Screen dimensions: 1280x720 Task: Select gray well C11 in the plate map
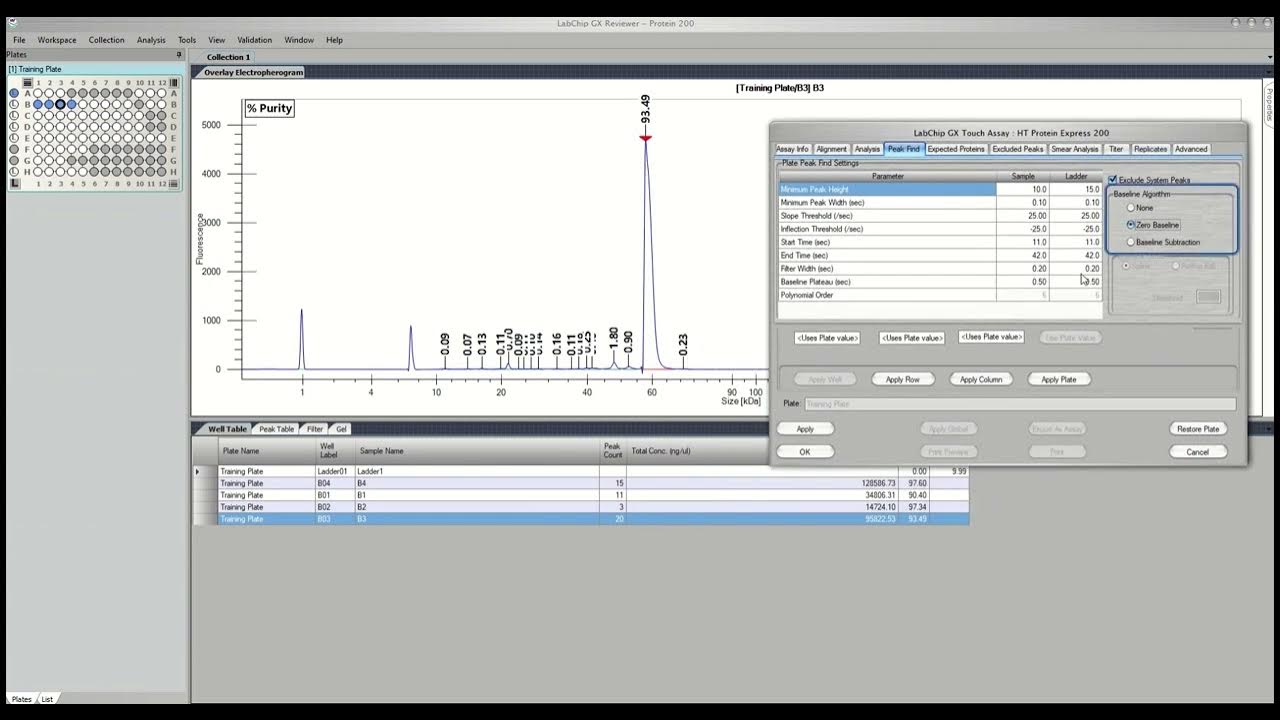coord(150,115)
